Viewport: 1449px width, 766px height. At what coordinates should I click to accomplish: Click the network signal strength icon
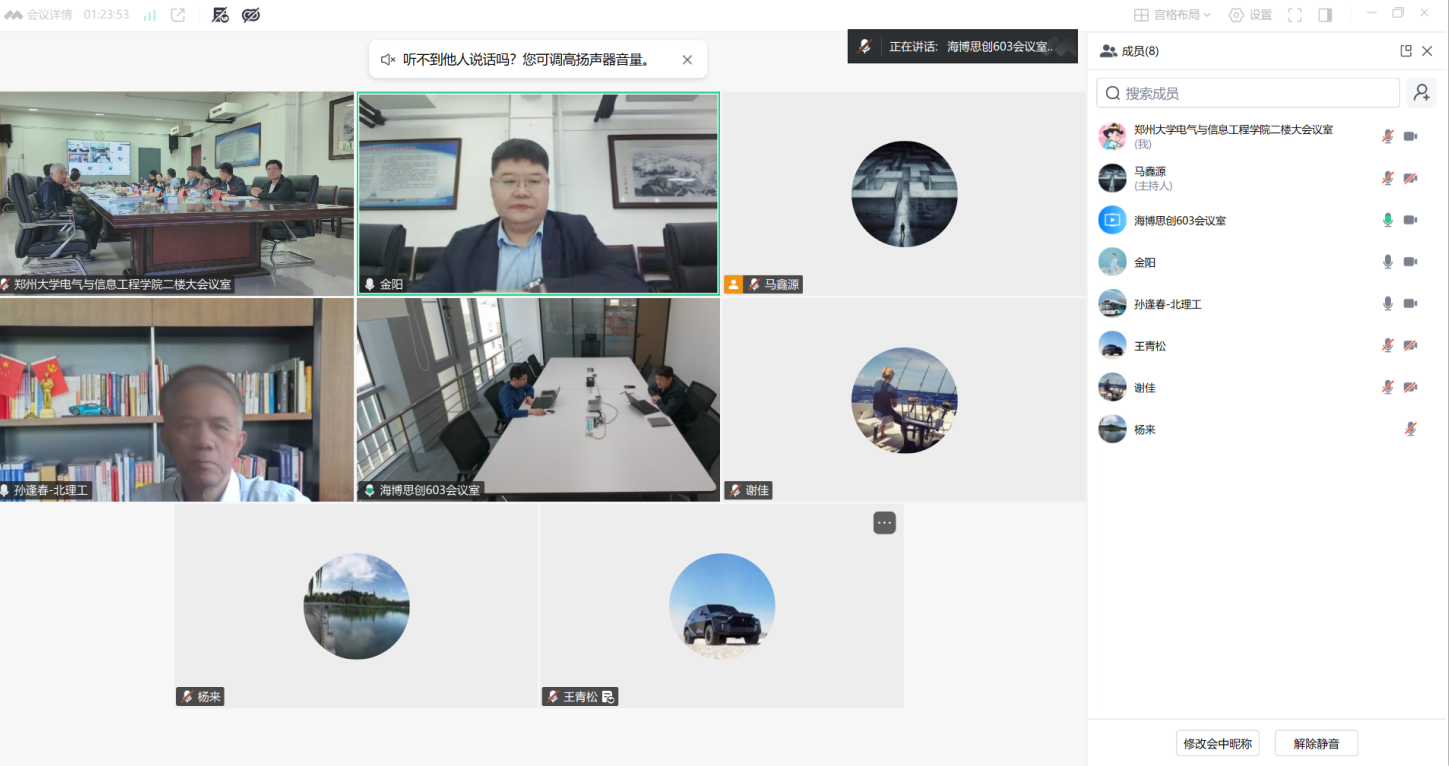(150, 15)
